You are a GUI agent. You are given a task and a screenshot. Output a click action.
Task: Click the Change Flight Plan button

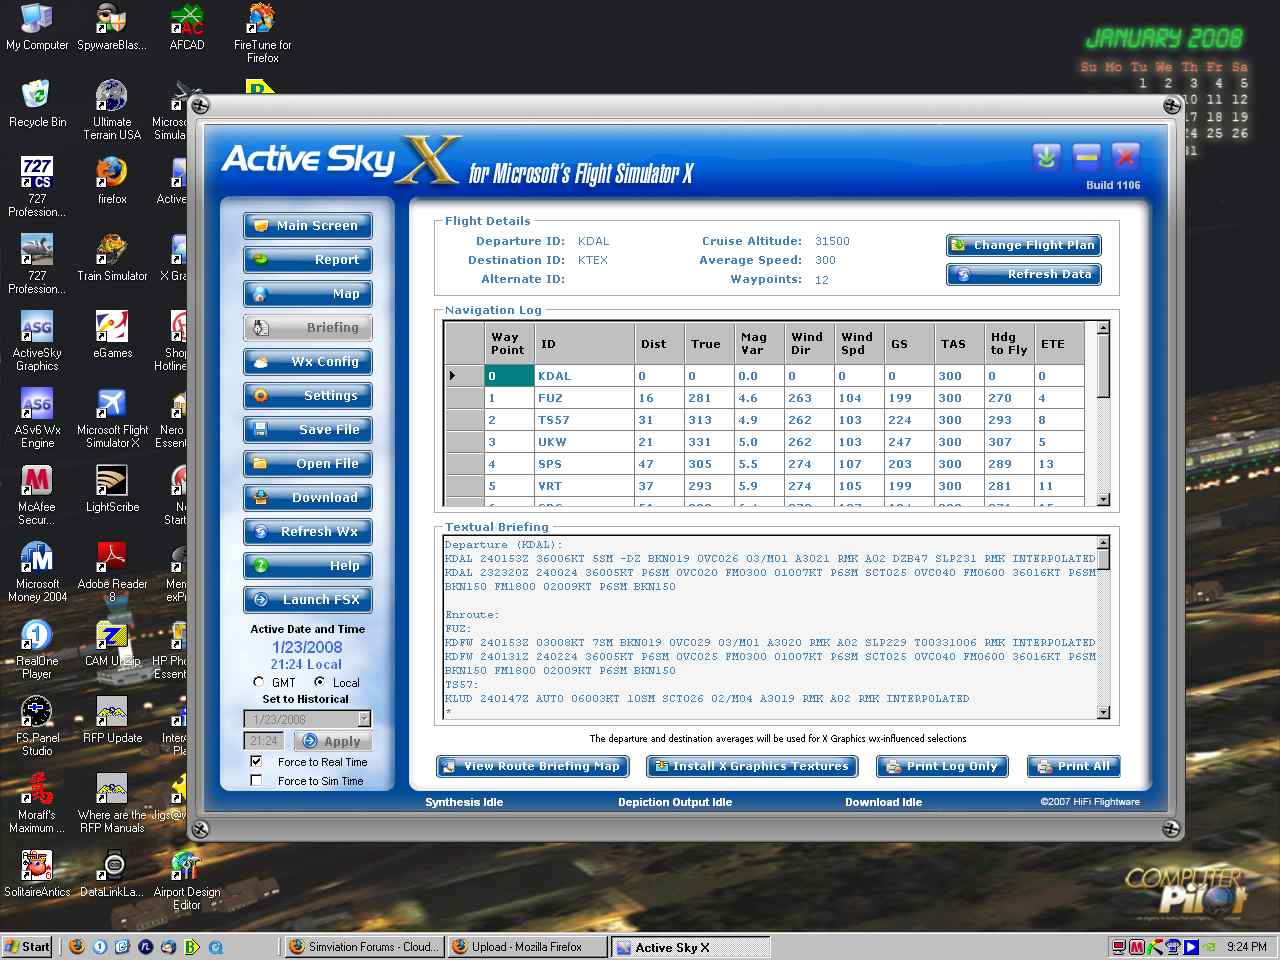pyautogui.click(x=1023, y=245)
